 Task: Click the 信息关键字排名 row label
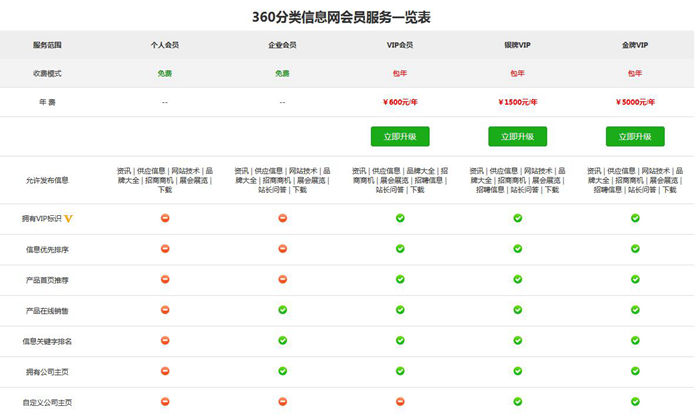47,341
